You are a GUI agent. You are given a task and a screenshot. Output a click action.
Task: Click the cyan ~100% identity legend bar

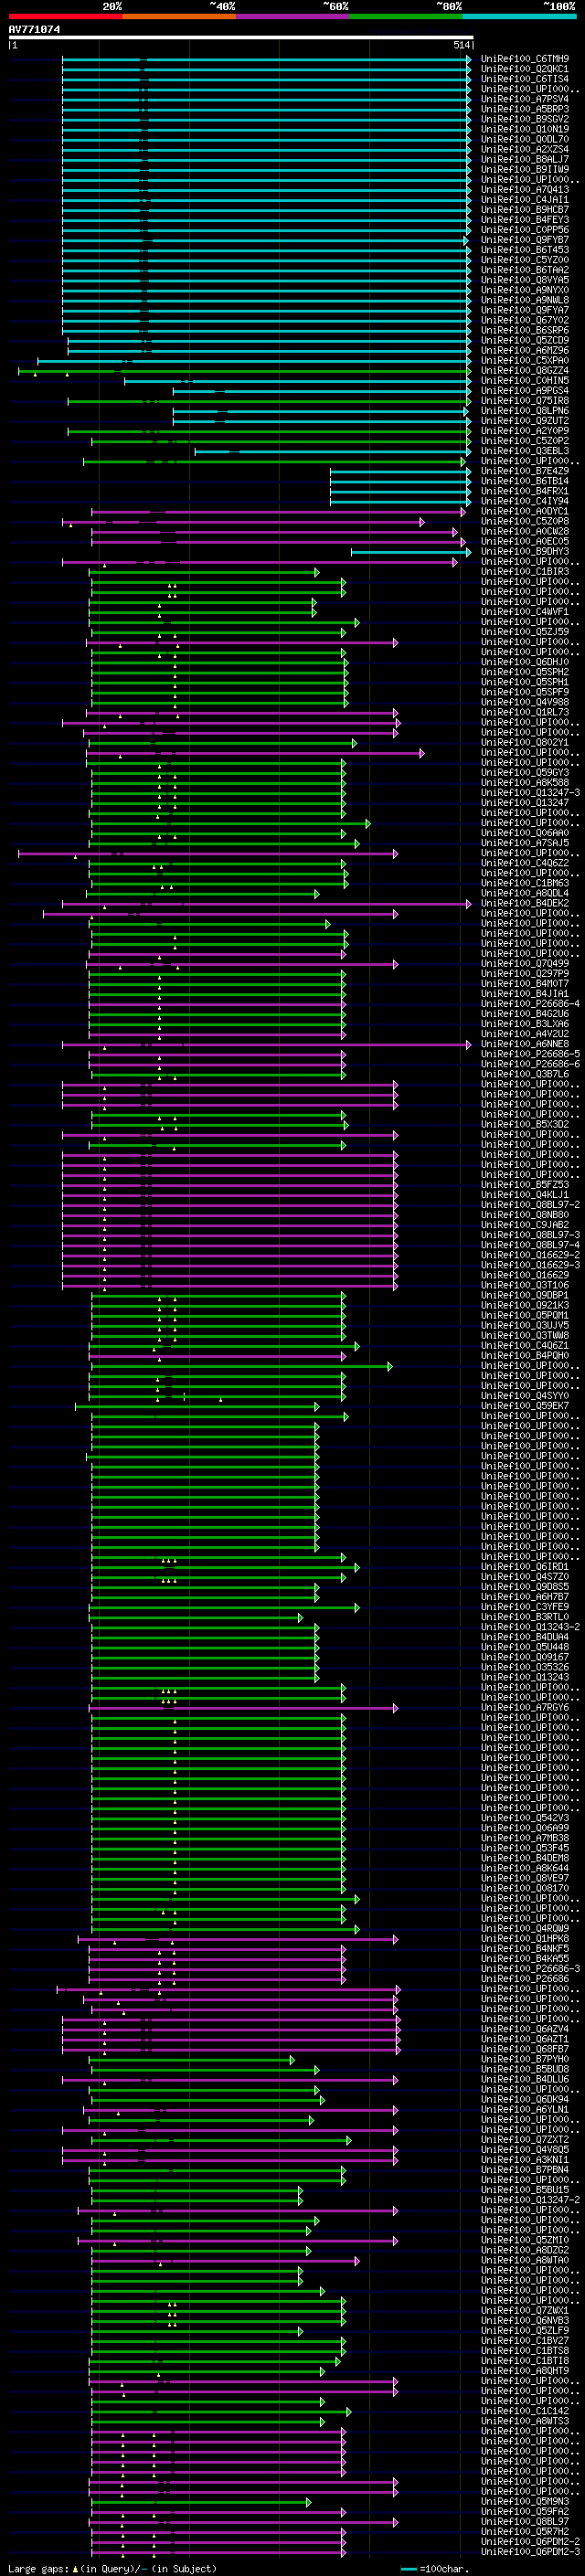coord(519,17)
